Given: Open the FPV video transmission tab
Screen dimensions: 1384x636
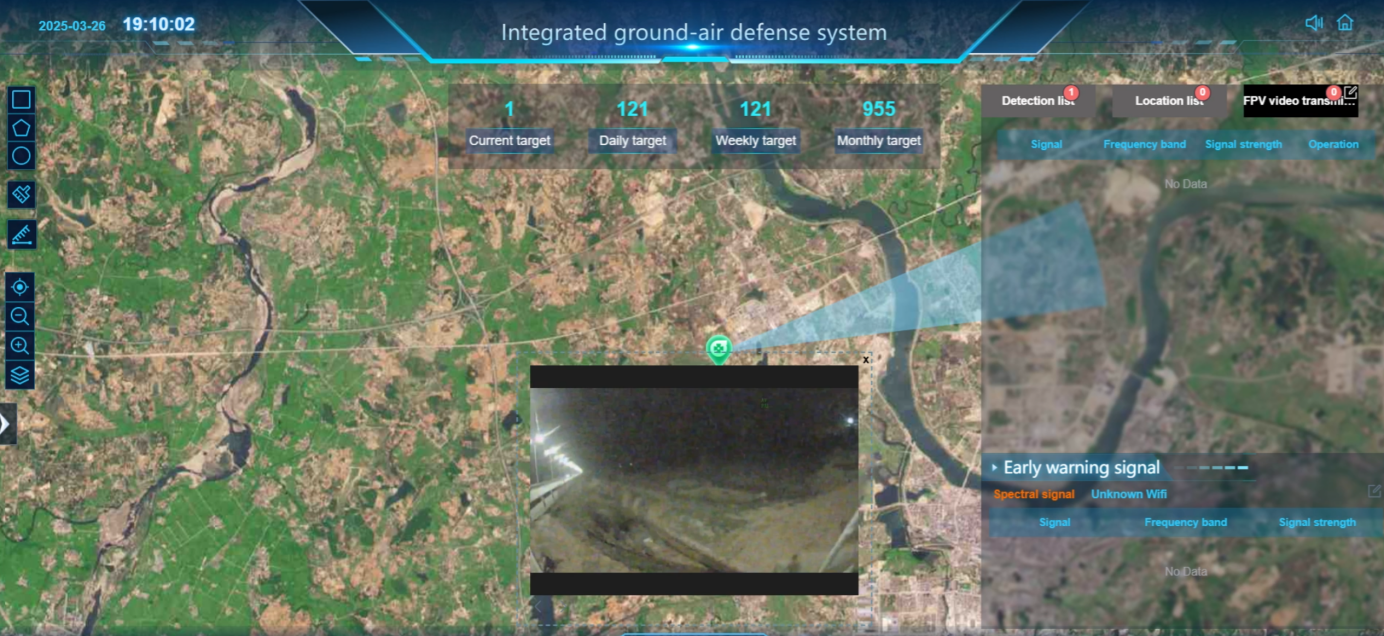Looking at the screenshot, I should click(x=1293, y=101).
